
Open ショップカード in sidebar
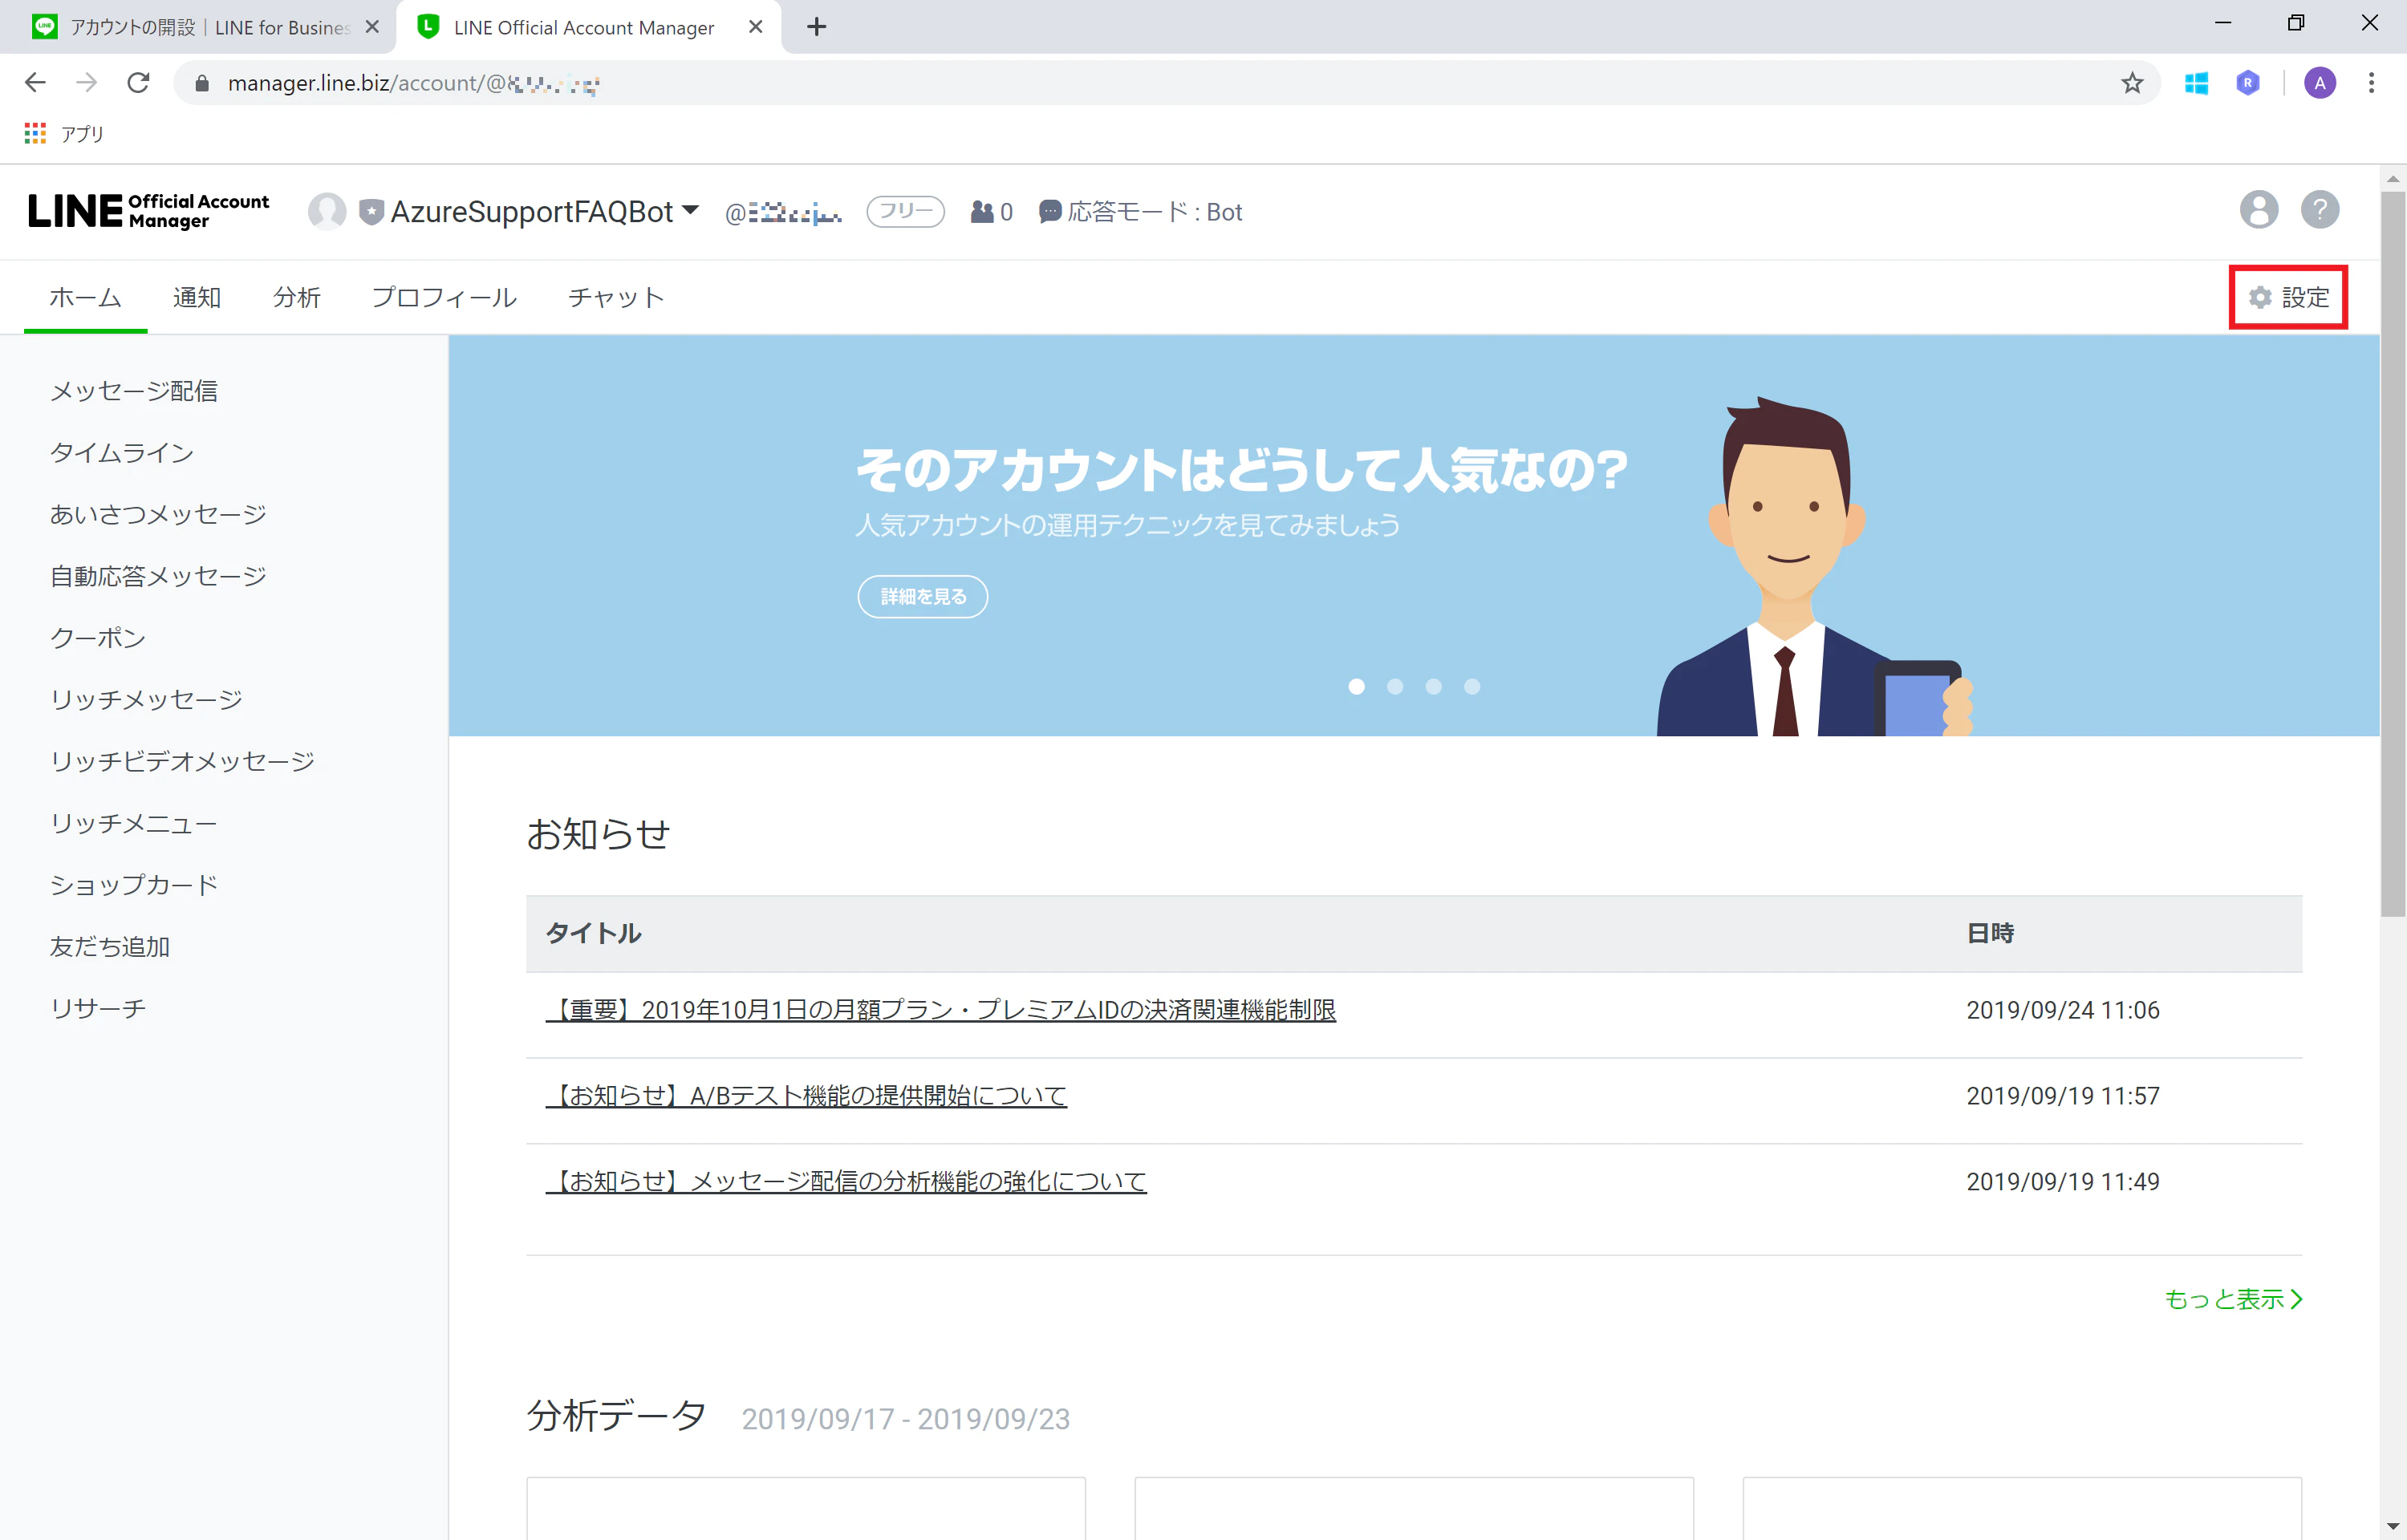(x=134, y=885)
